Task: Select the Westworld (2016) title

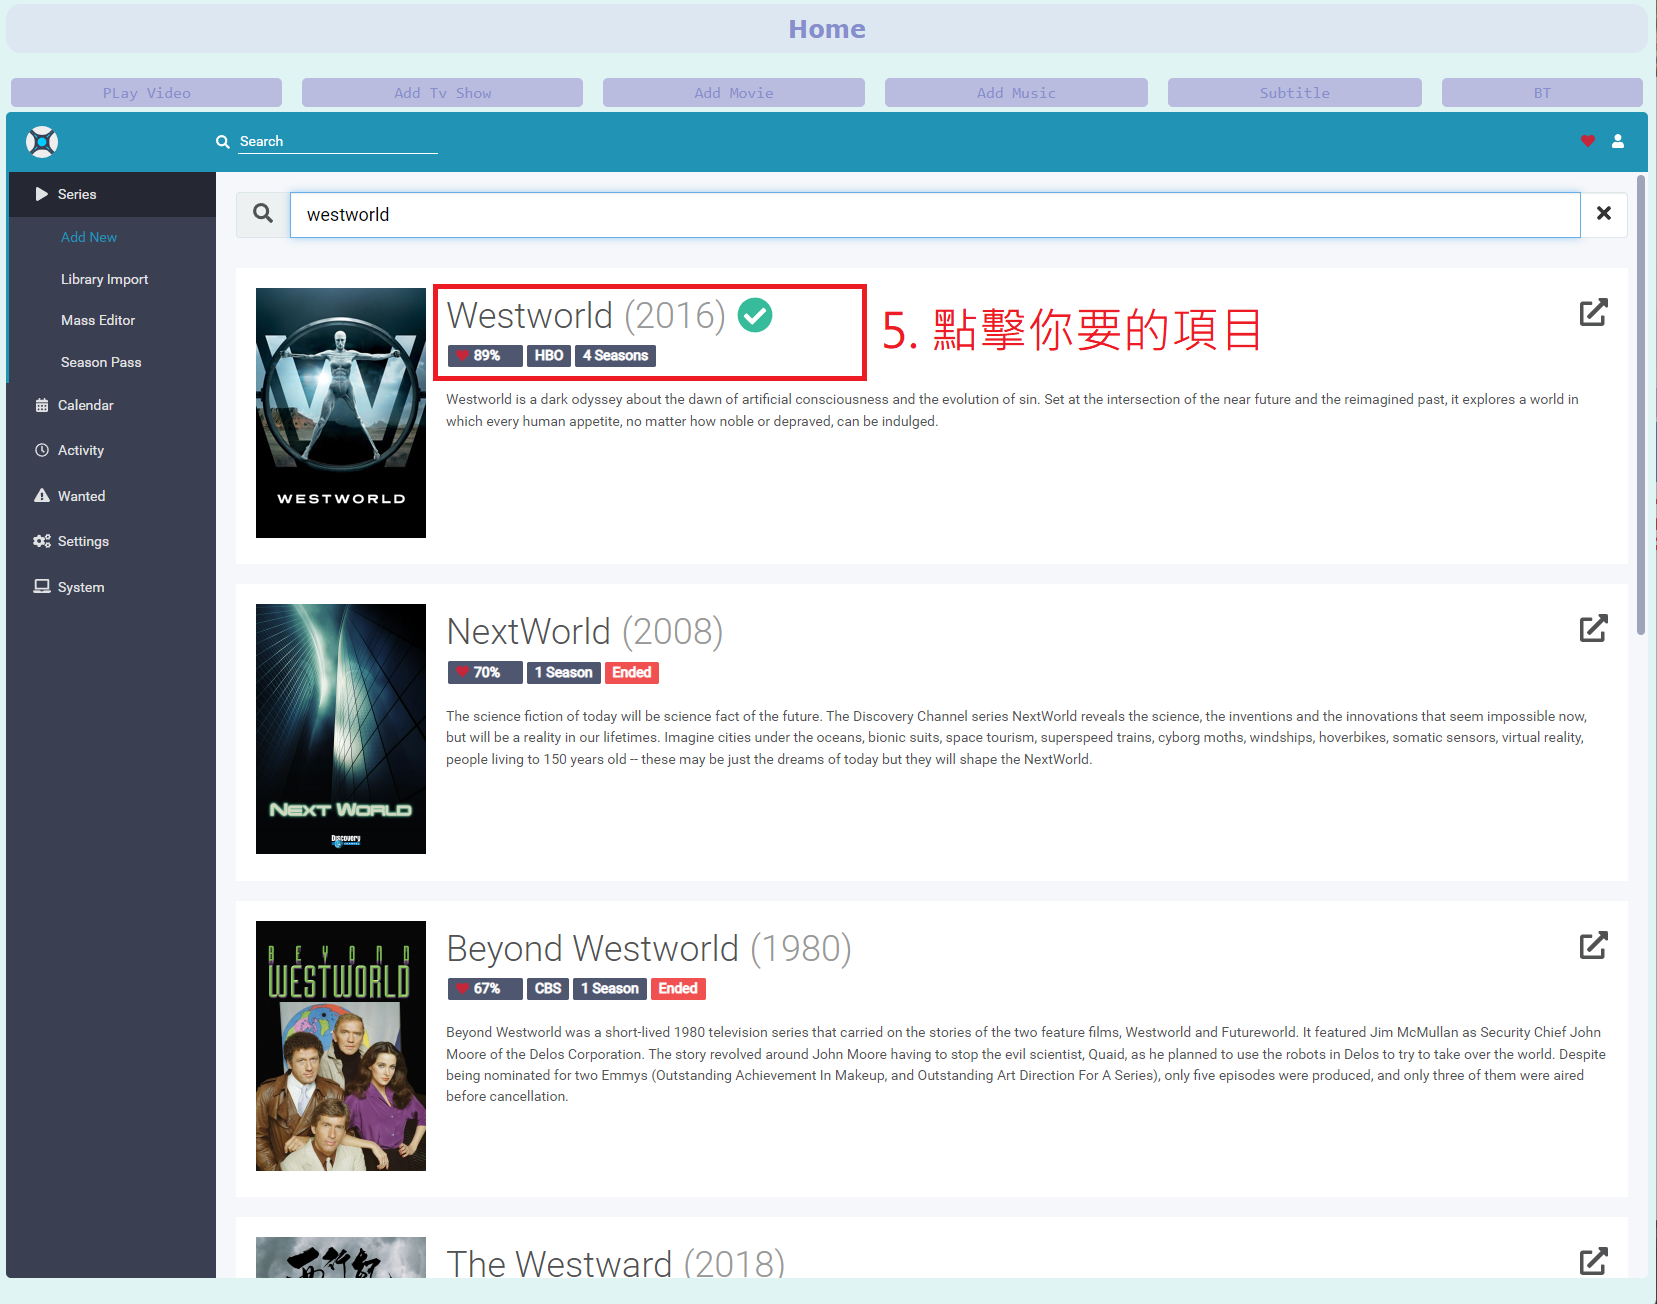Action: (585, 316)
